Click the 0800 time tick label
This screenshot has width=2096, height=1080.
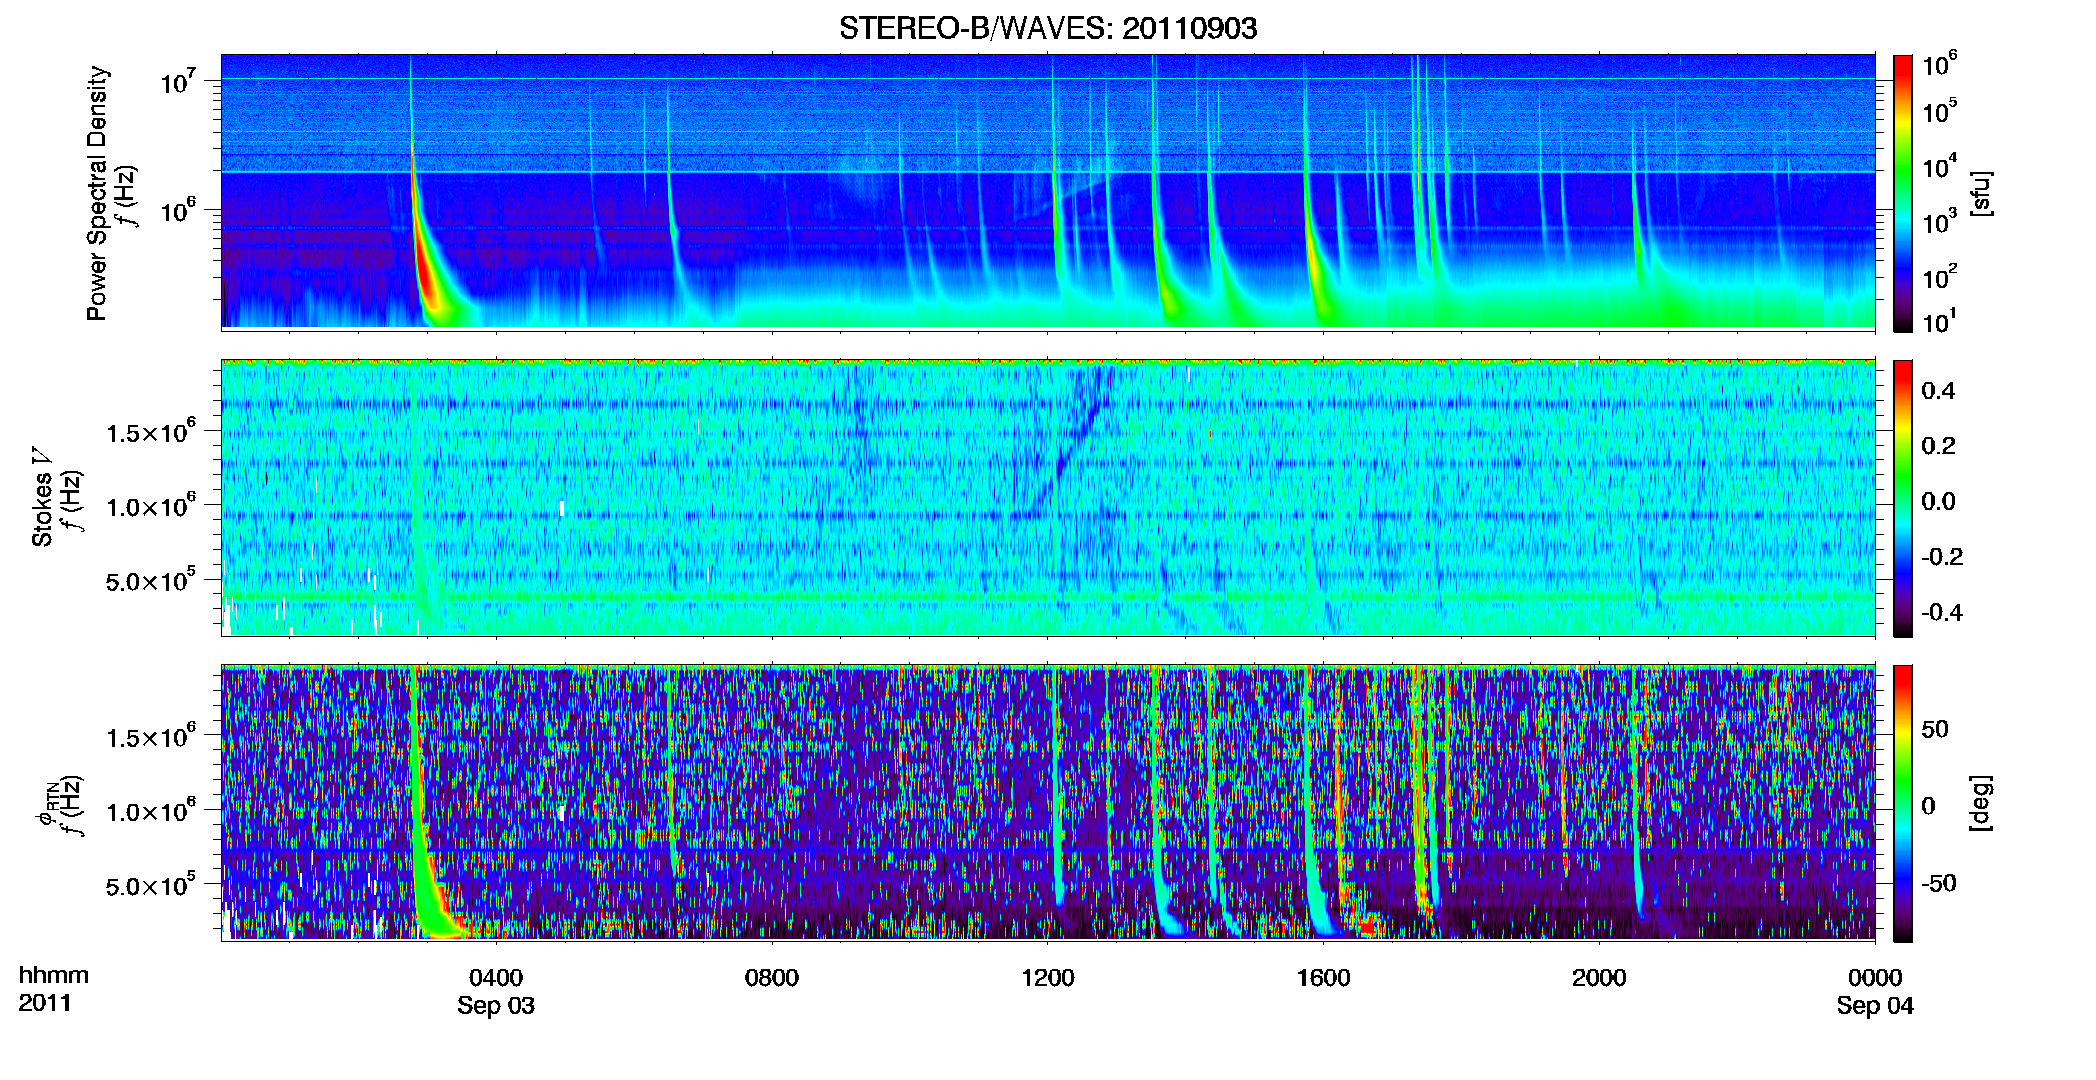click(772, 978)
